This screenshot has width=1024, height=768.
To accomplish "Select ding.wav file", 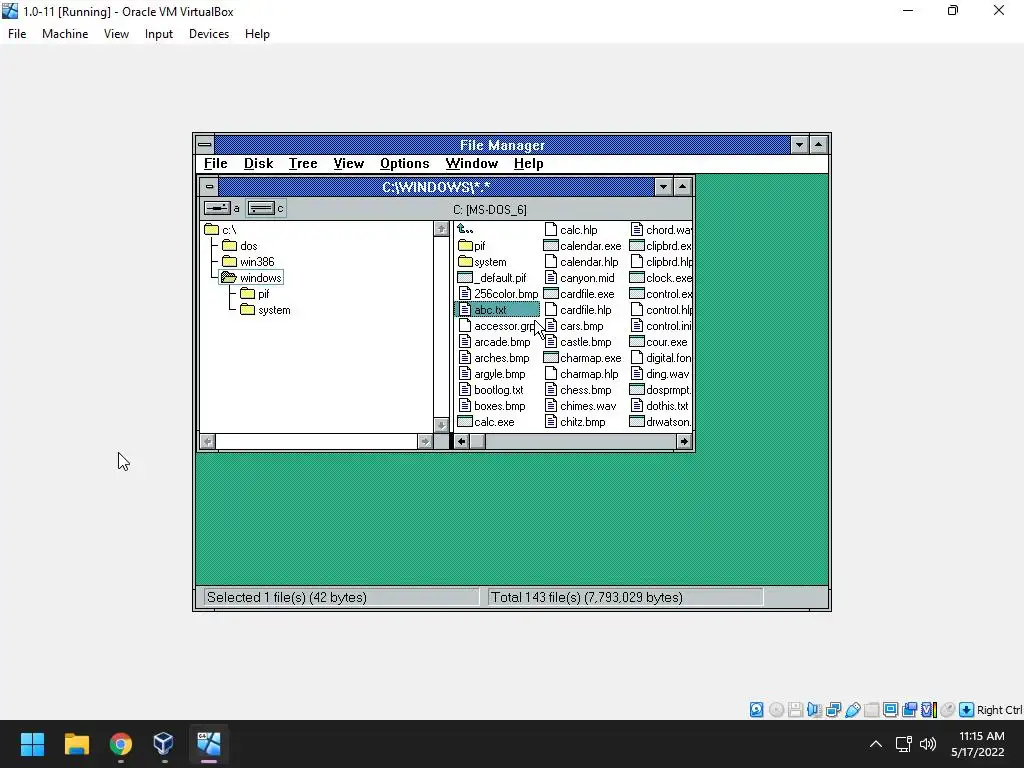I will (x=660, y=374).
